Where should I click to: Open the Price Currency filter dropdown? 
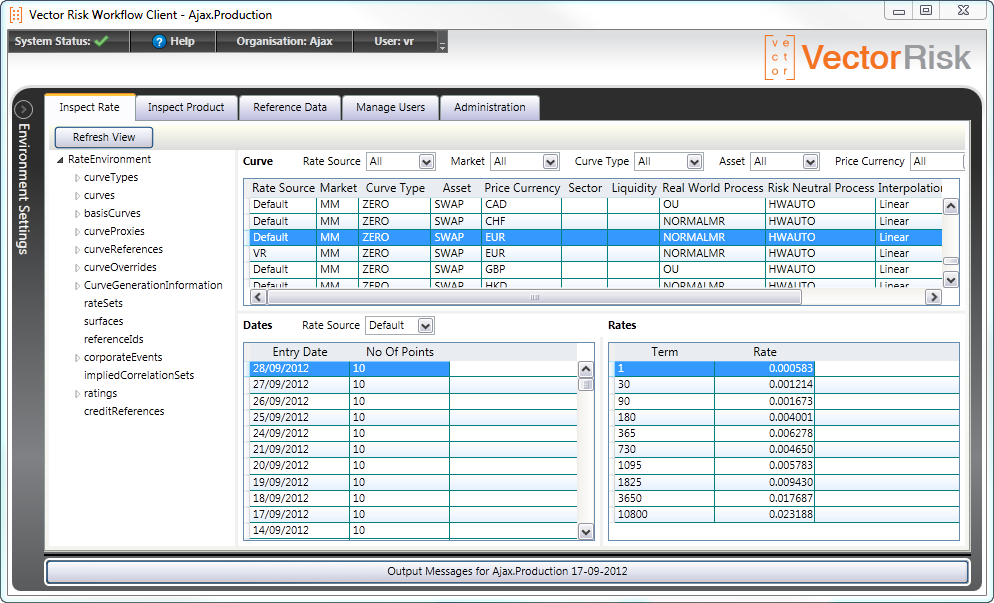pos(938,162)
